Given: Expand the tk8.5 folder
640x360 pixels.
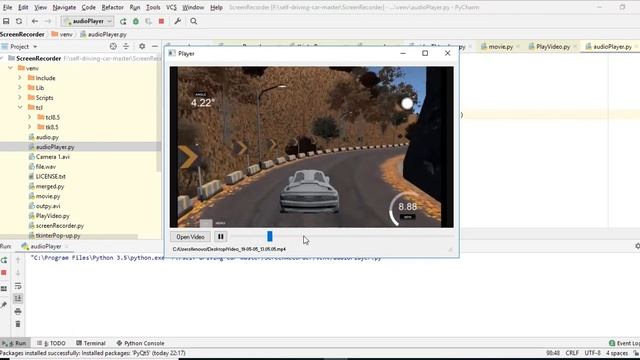Looking at the screenshot, I should [x=30, y=127].
